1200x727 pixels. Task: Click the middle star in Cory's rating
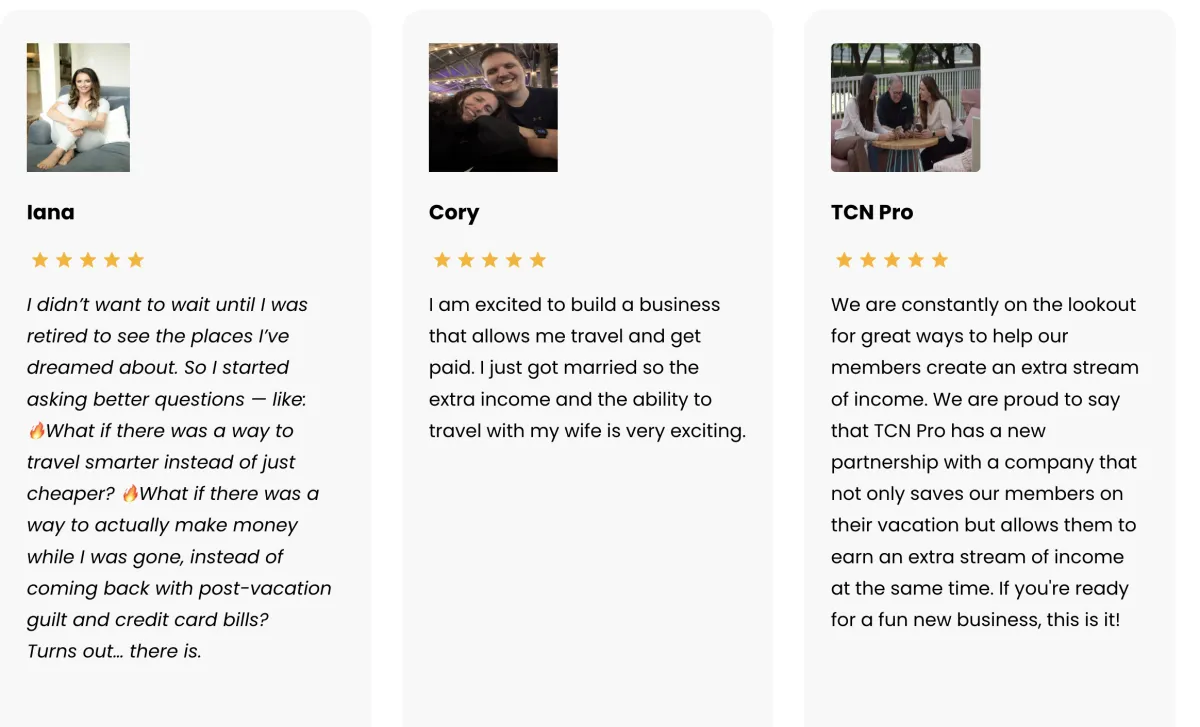pos(490,260)
